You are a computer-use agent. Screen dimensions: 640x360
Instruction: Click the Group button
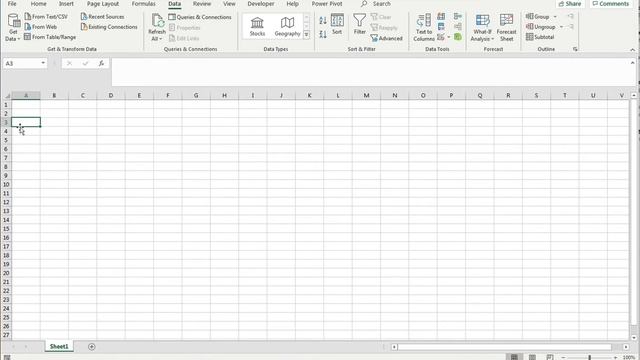click(537, 17)
